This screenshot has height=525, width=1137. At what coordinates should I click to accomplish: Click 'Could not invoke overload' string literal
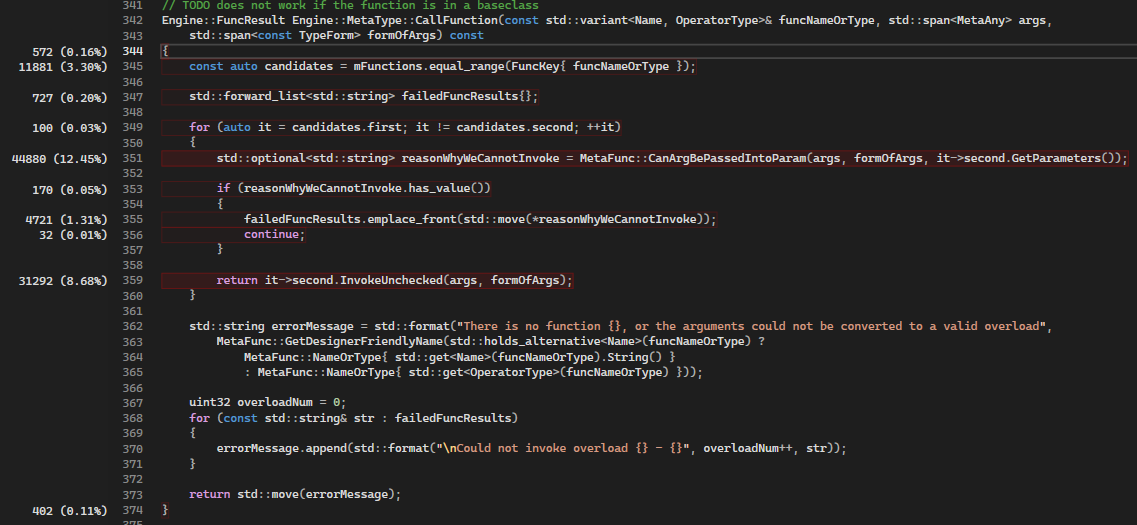click(x=563, y=449)
